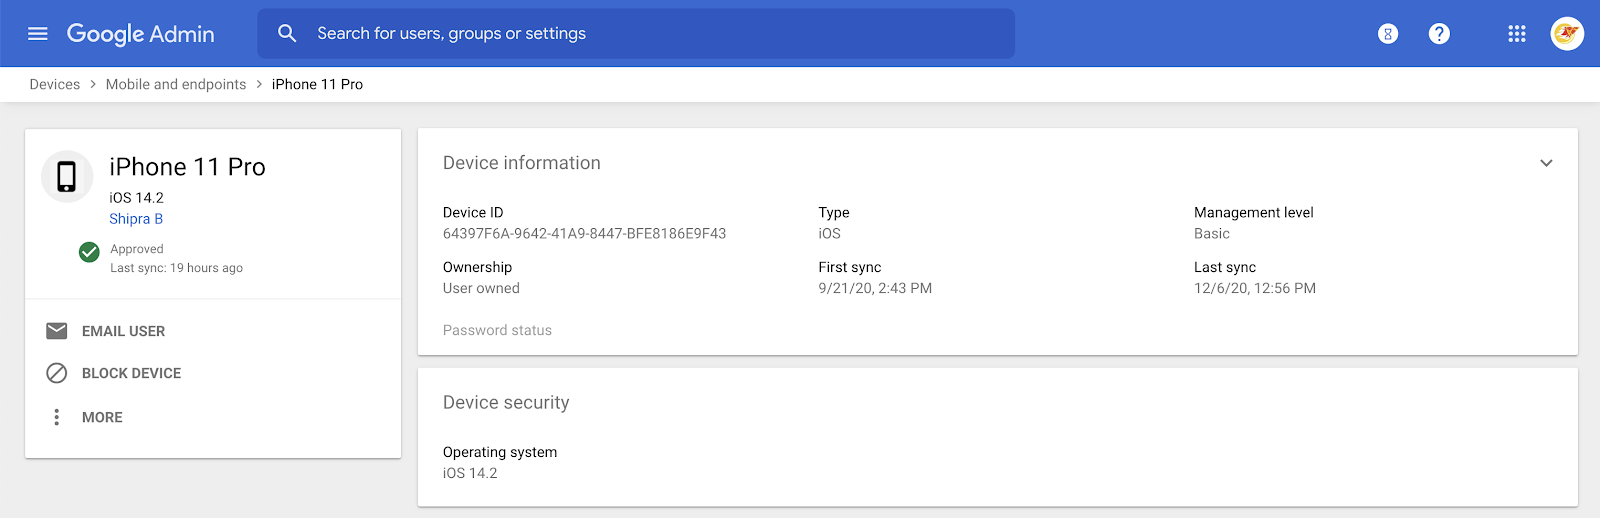The image size is (1600, 518).
Task: Click the iPhone device icon
Action: pos(67,176)
